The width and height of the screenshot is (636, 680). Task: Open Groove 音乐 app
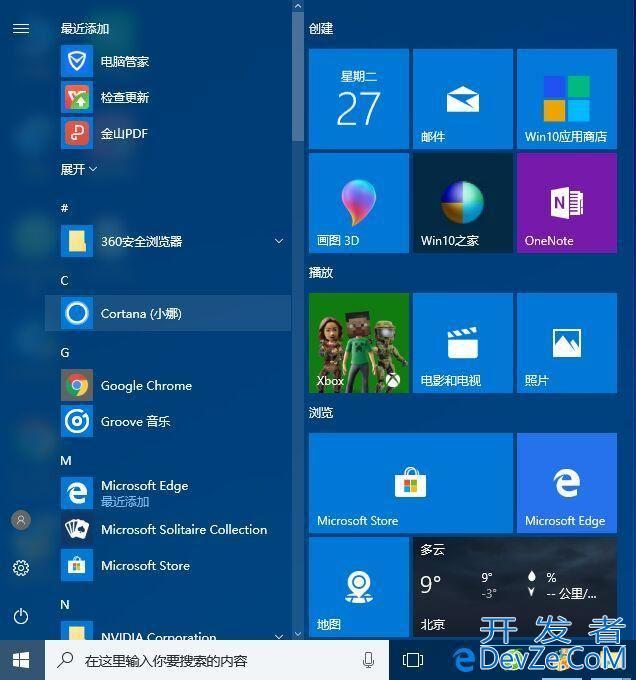click(x=168, y=421)
